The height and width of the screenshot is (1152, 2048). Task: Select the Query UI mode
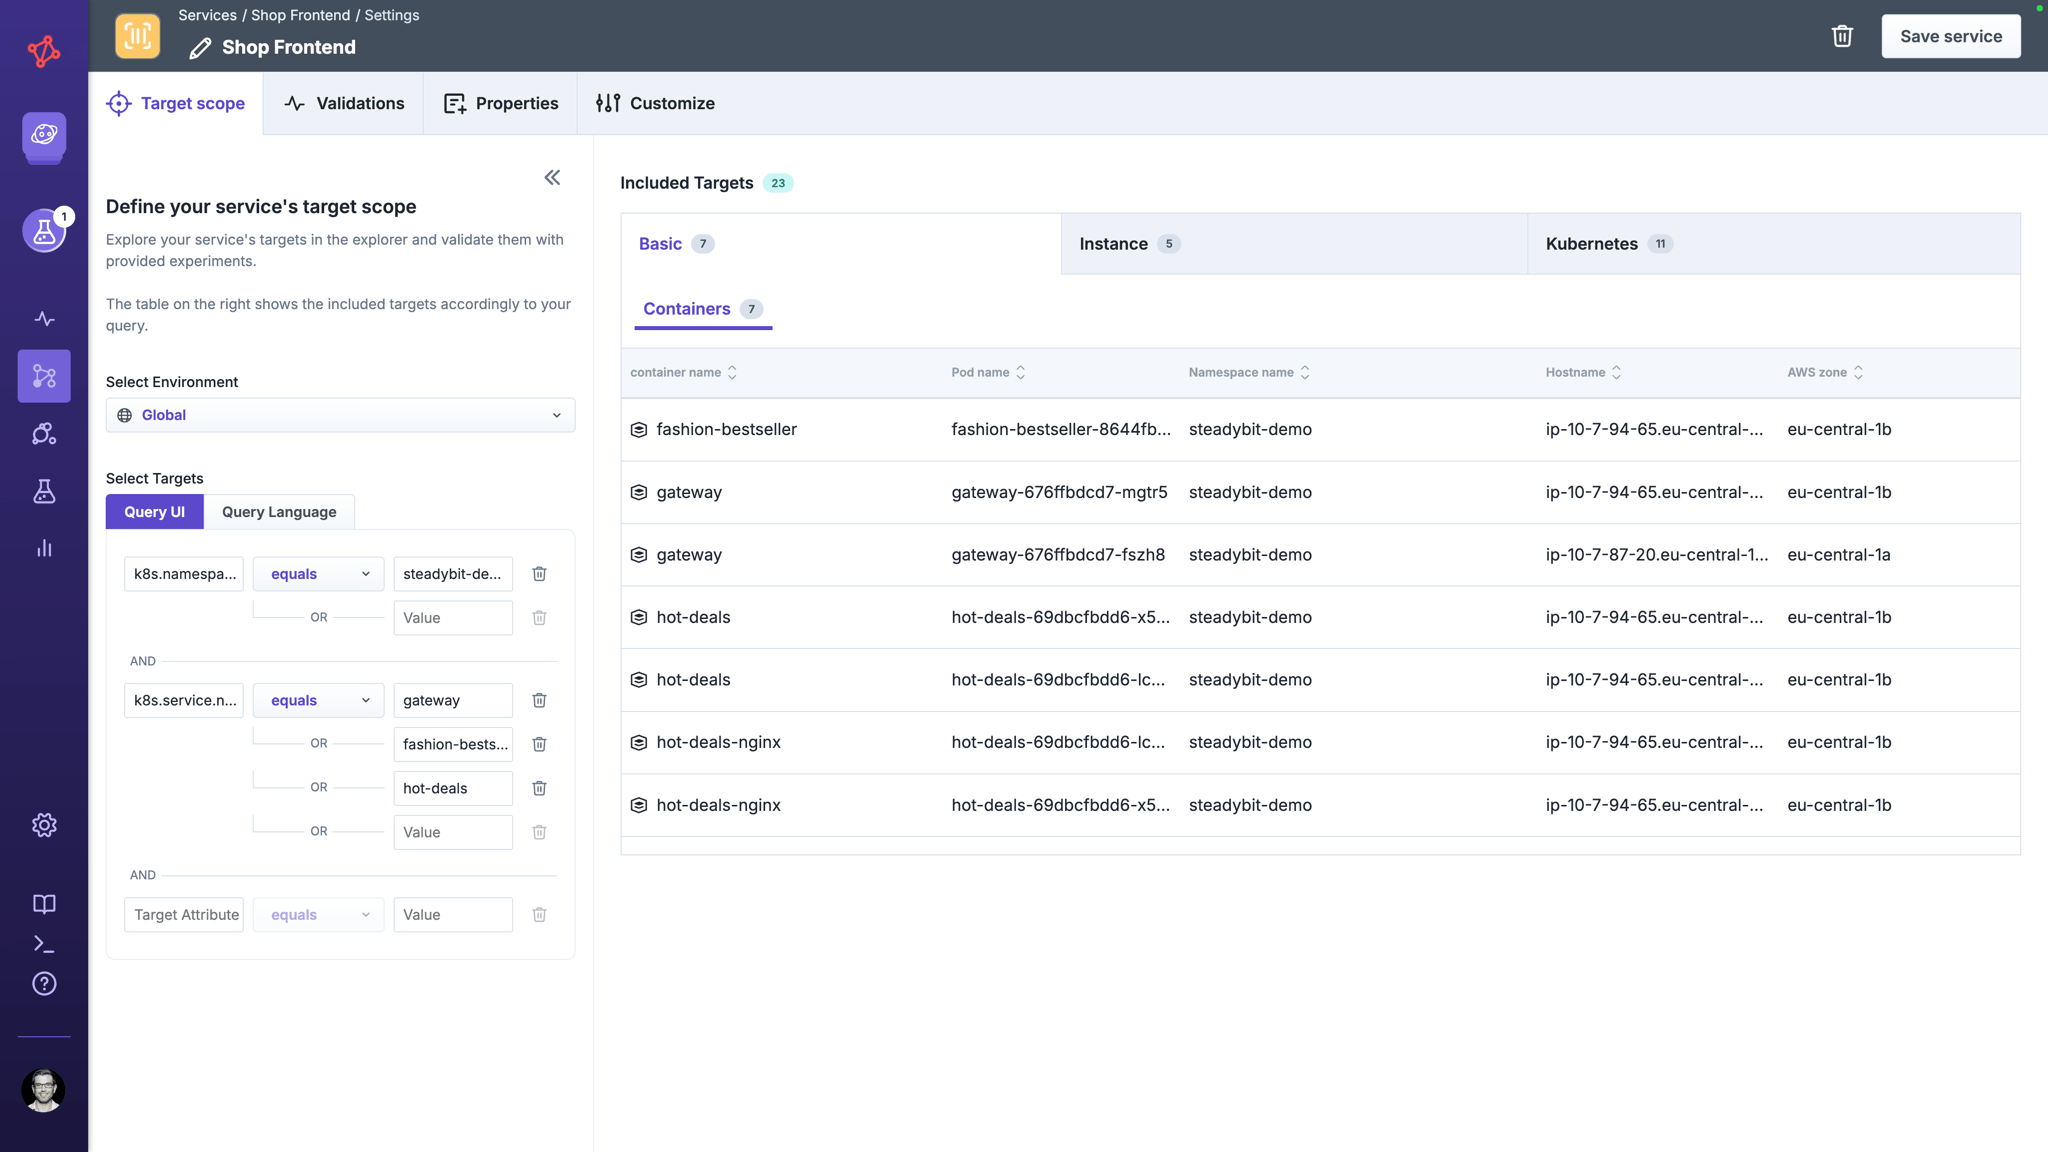click(154, 512)
